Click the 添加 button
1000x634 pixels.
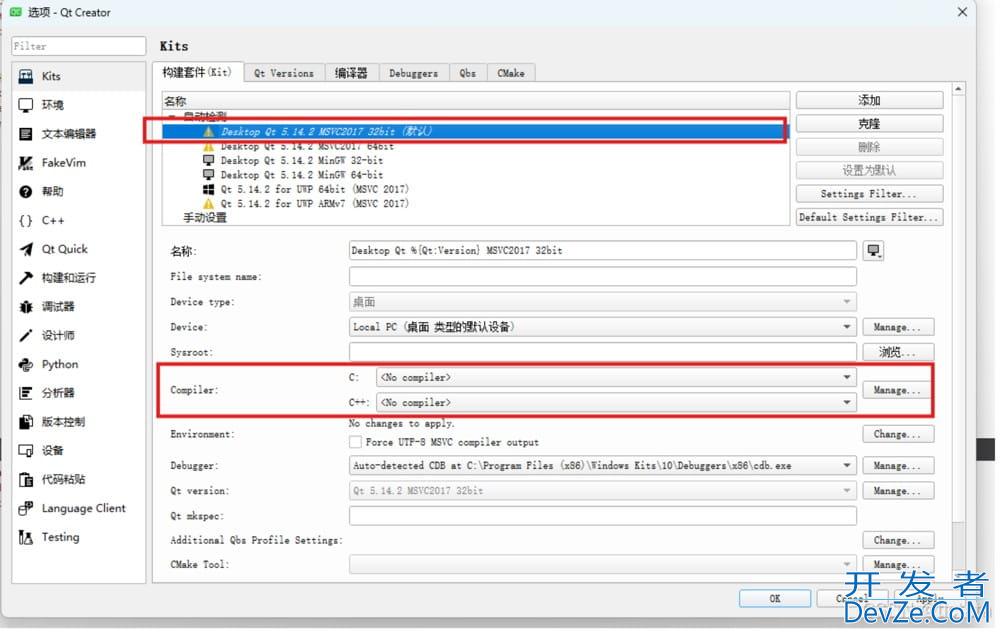(x=869, y=101)
